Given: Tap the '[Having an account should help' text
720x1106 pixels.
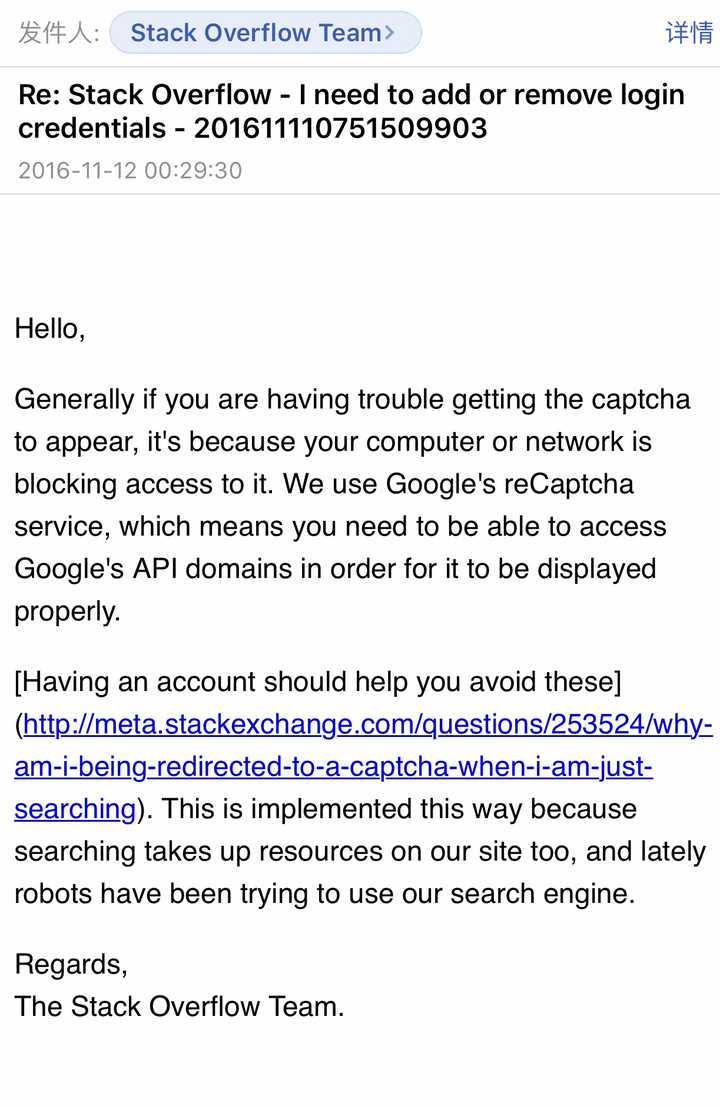Looking at the screenshot, I should tap(318, 683).
